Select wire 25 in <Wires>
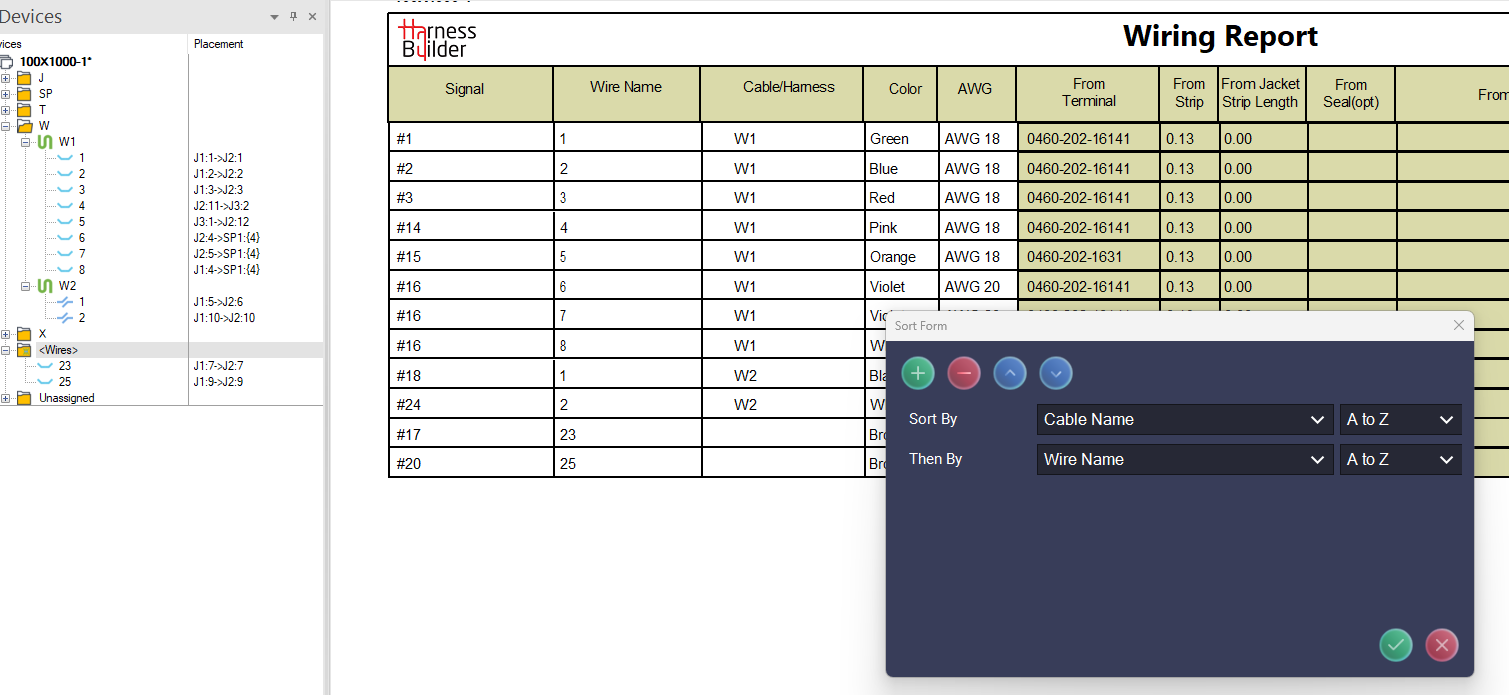 [64, 382]
